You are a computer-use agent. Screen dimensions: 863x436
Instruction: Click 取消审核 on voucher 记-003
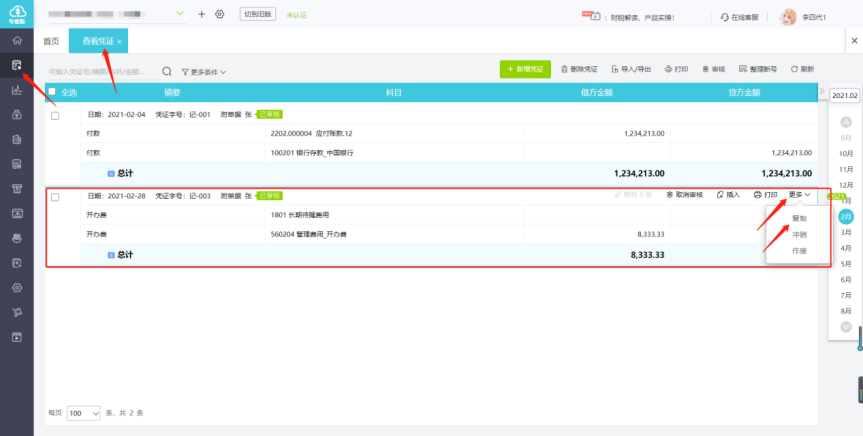click(x=685, y=195)
